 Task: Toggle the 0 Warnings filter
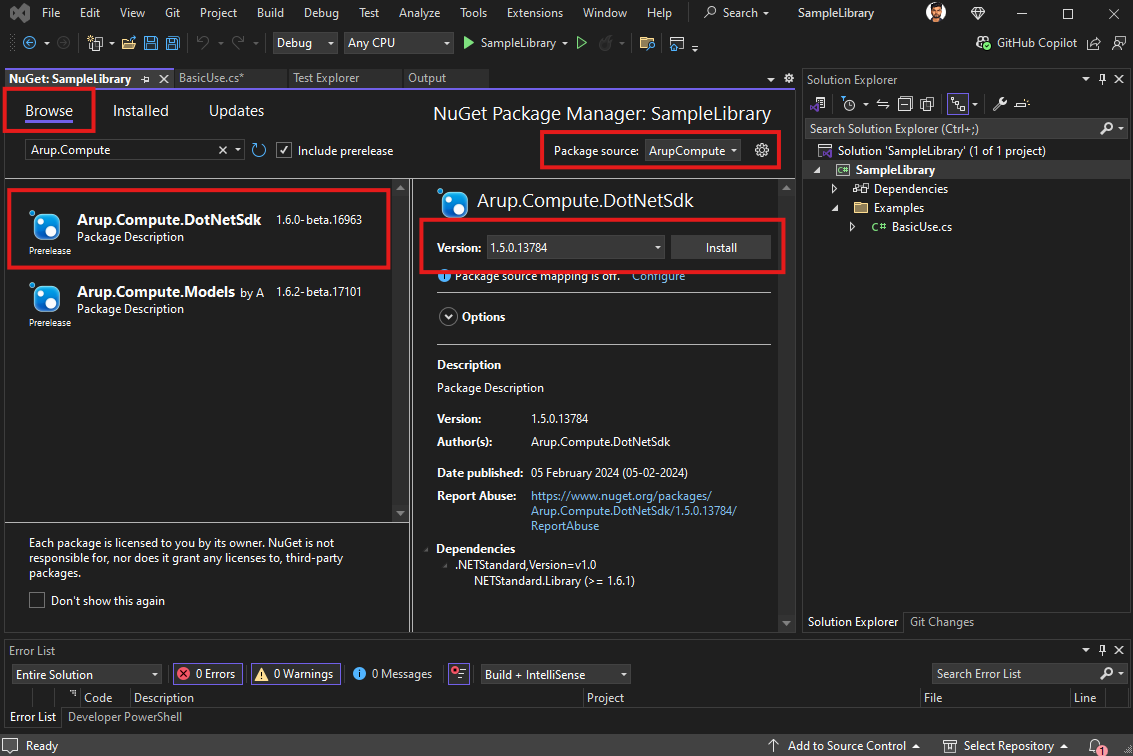296,674
